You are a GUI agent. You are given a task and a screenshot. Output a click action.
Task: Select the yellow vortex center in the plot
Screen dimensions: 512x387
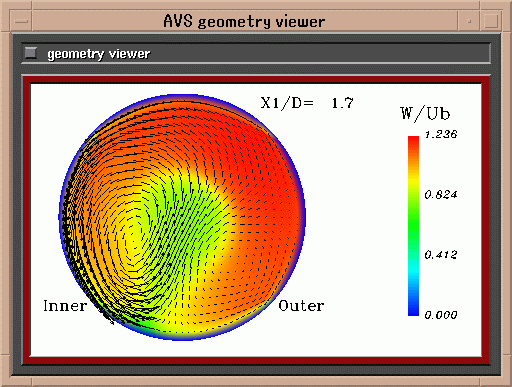(x=132, y=238)
